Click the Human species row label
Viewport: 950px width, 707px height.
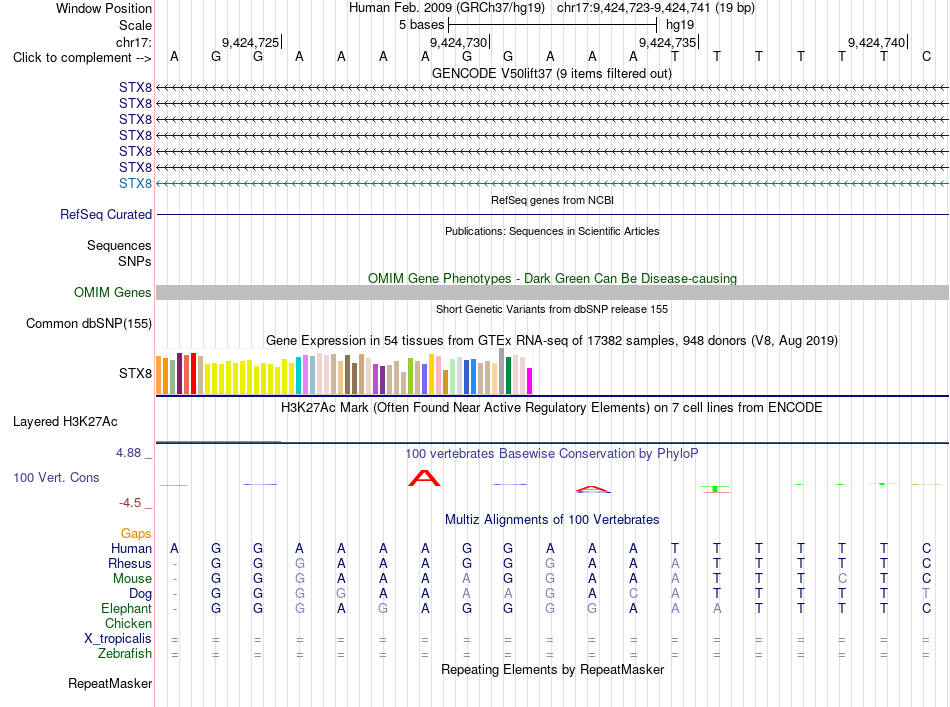tap(131, 548)
